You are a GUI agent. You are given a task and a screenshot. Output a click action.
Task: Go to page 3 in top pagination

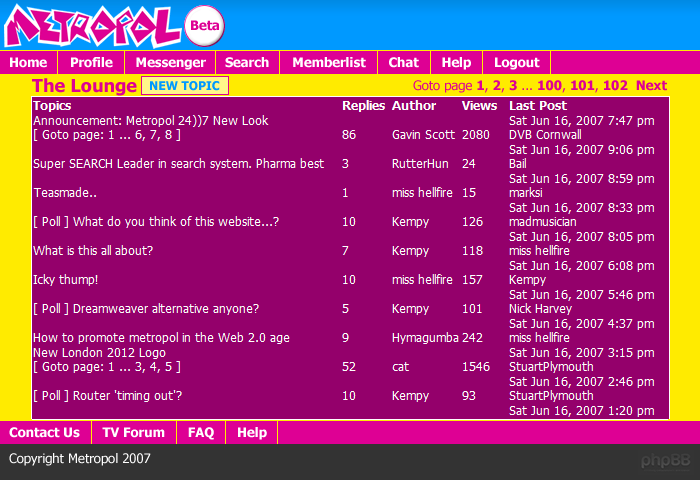pyautogui.click(x=513, y=85)
